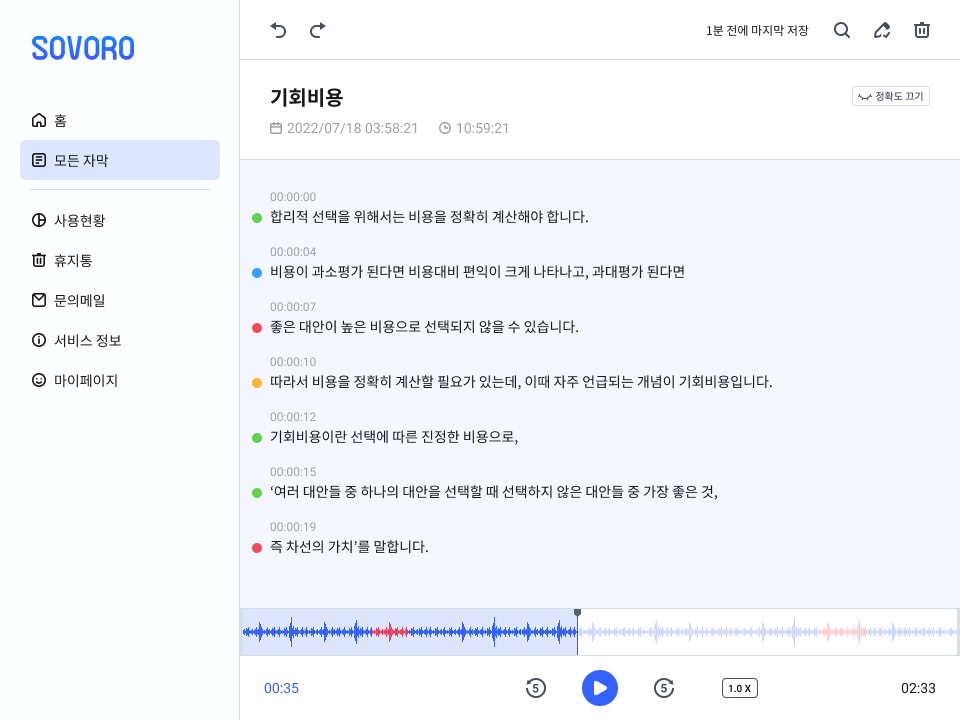
Task: Select subtitle line 비용이 과소평가 된다면
Action: point(478,272)
